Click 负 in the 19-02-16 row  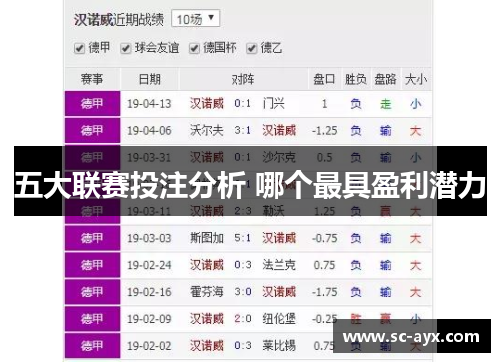tap(355, 292)
